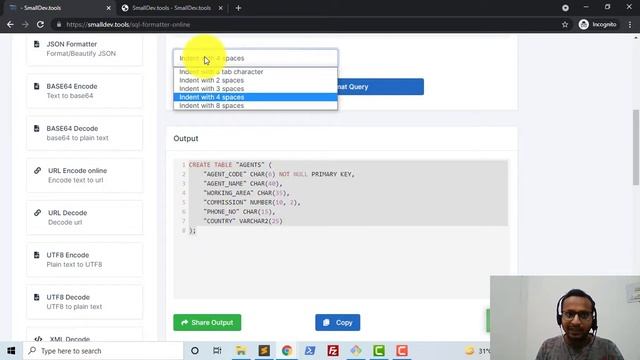Go forward in browser history
Screen dimensions: 640x360
25,24
